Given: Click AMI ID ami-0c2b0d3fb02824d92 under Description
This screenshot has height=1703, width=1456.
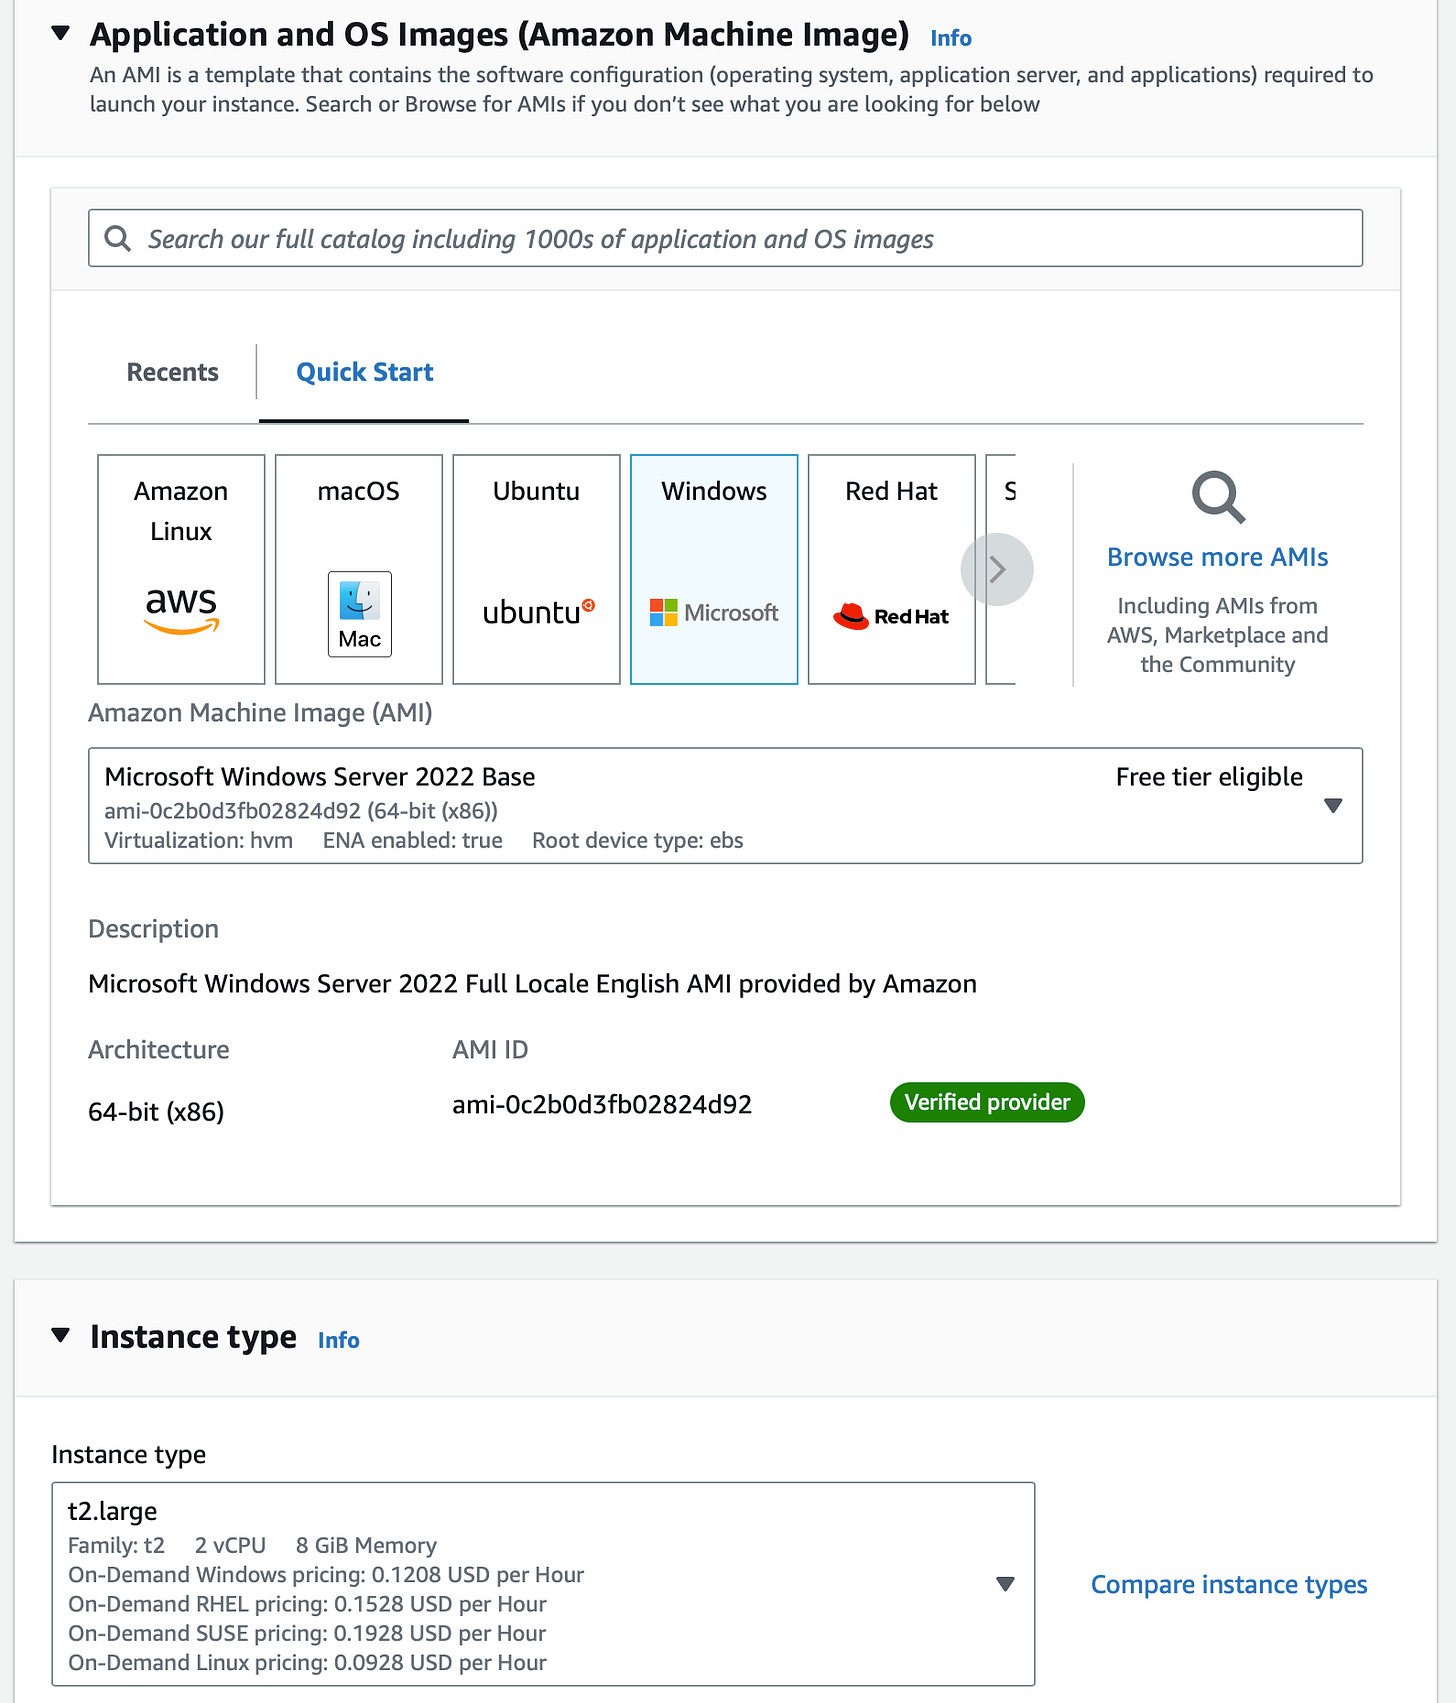Looking at the screenshot, I should point(602,1104).
